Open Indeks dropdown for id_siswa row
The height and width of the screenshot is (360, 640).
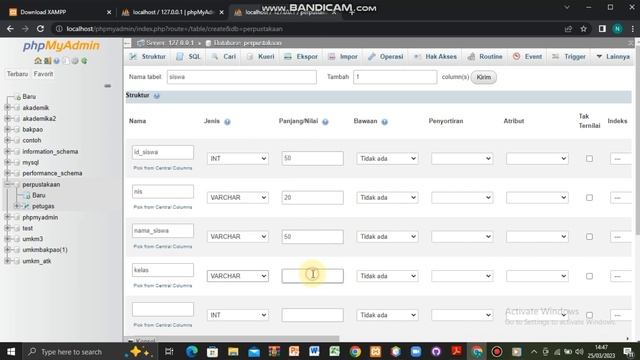pyautogui.click(x=621, y=158)
